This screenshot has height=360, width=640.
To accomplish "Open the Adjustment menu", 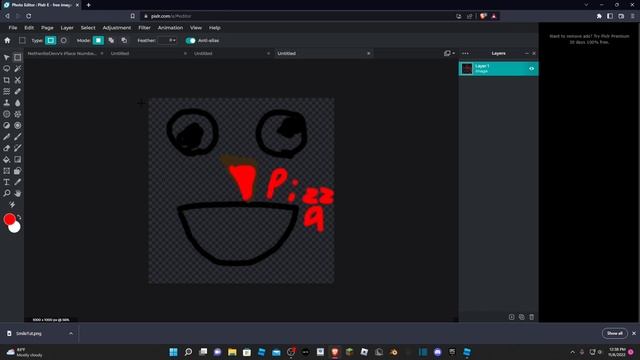I will tap(117, 28).
